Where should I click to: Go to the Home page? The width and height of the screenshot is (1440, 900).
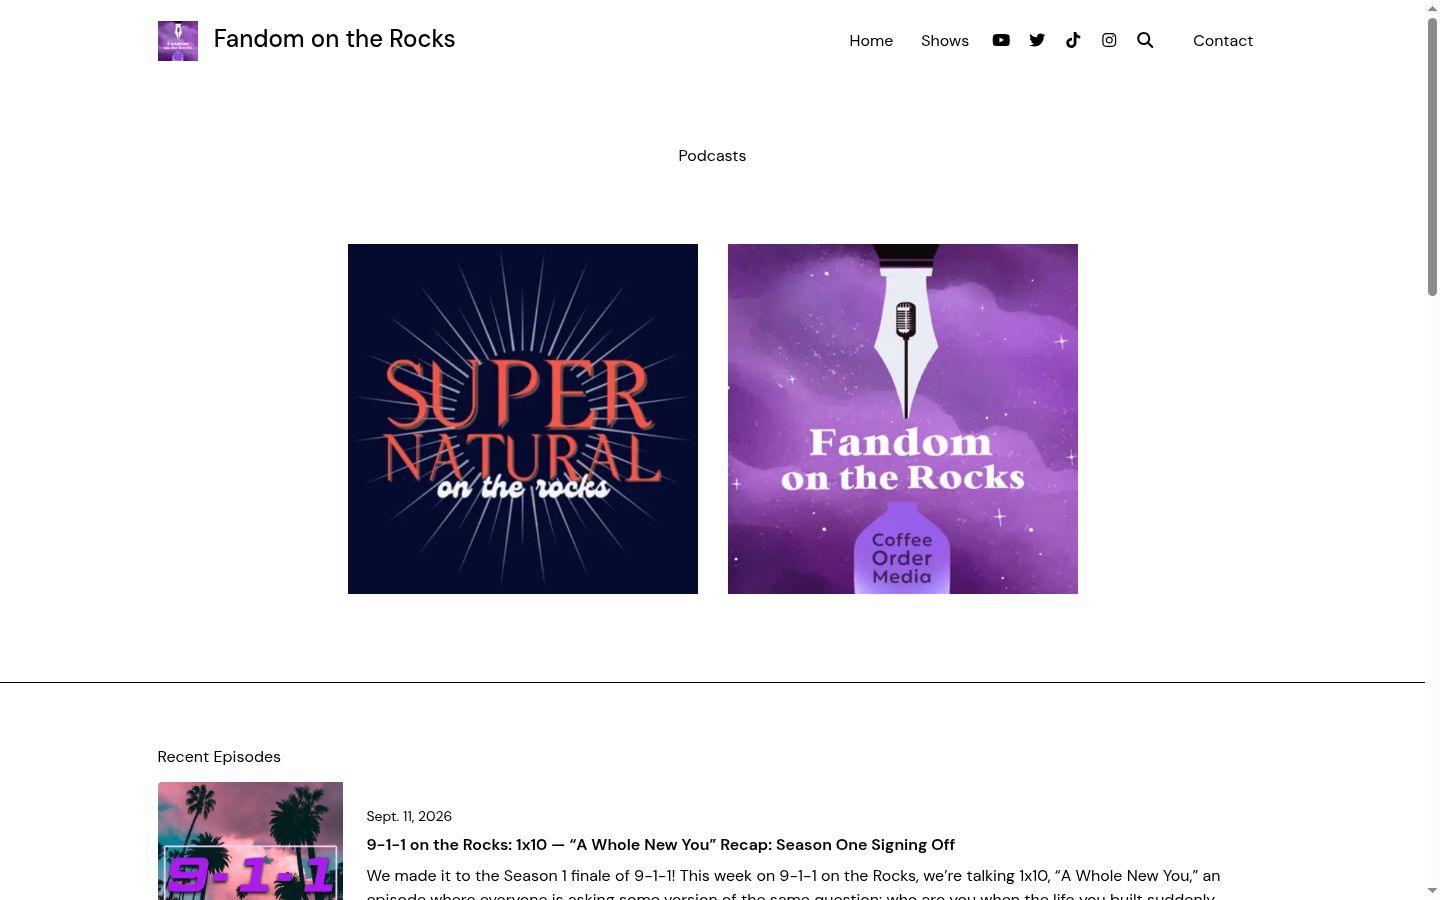pos(871,41)
